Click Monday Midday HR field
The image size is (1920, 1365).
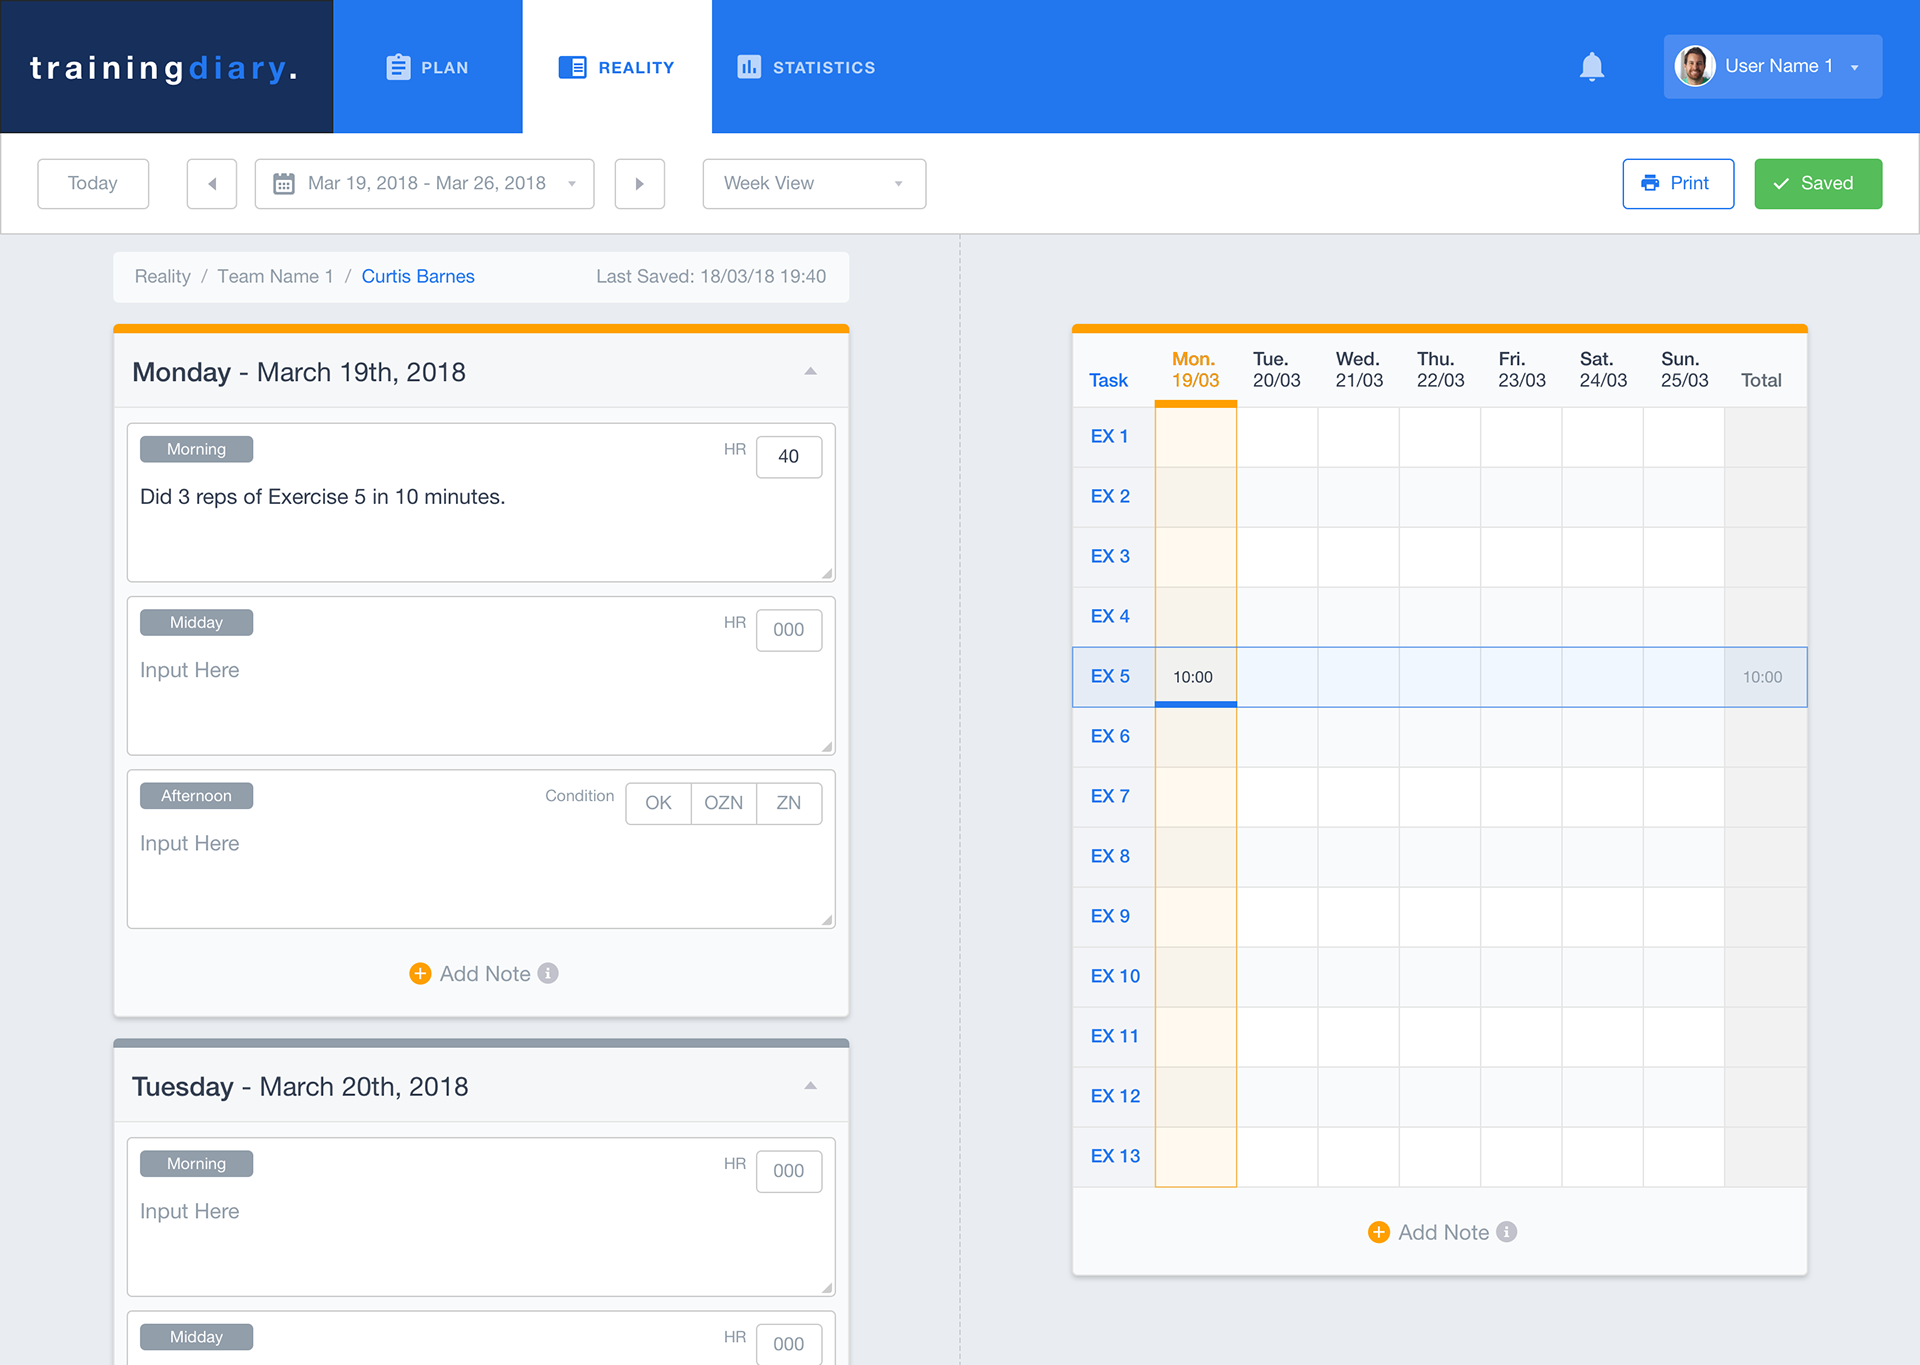tap(789, 630)
